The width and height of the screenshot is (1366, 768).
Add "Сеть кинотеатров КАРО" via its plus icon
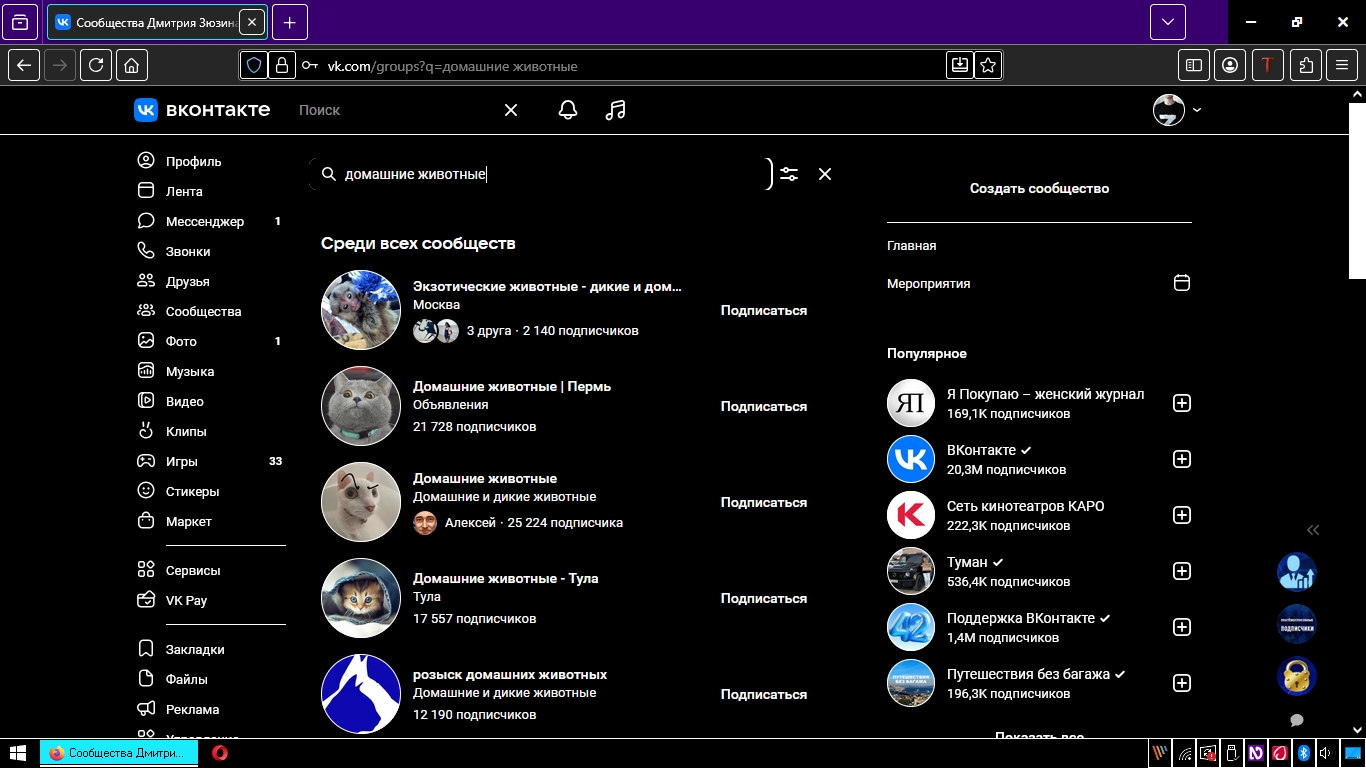coord(1181,515)
